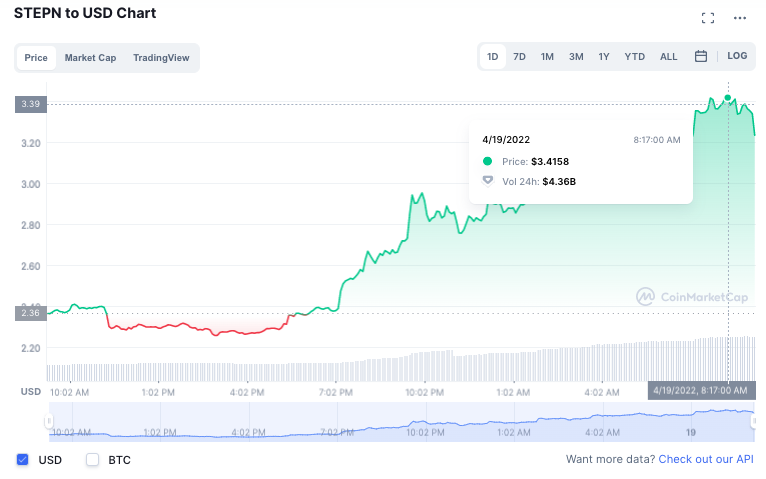Select the 7D time range
Screen dimensions: 766x479
point(519,57)
